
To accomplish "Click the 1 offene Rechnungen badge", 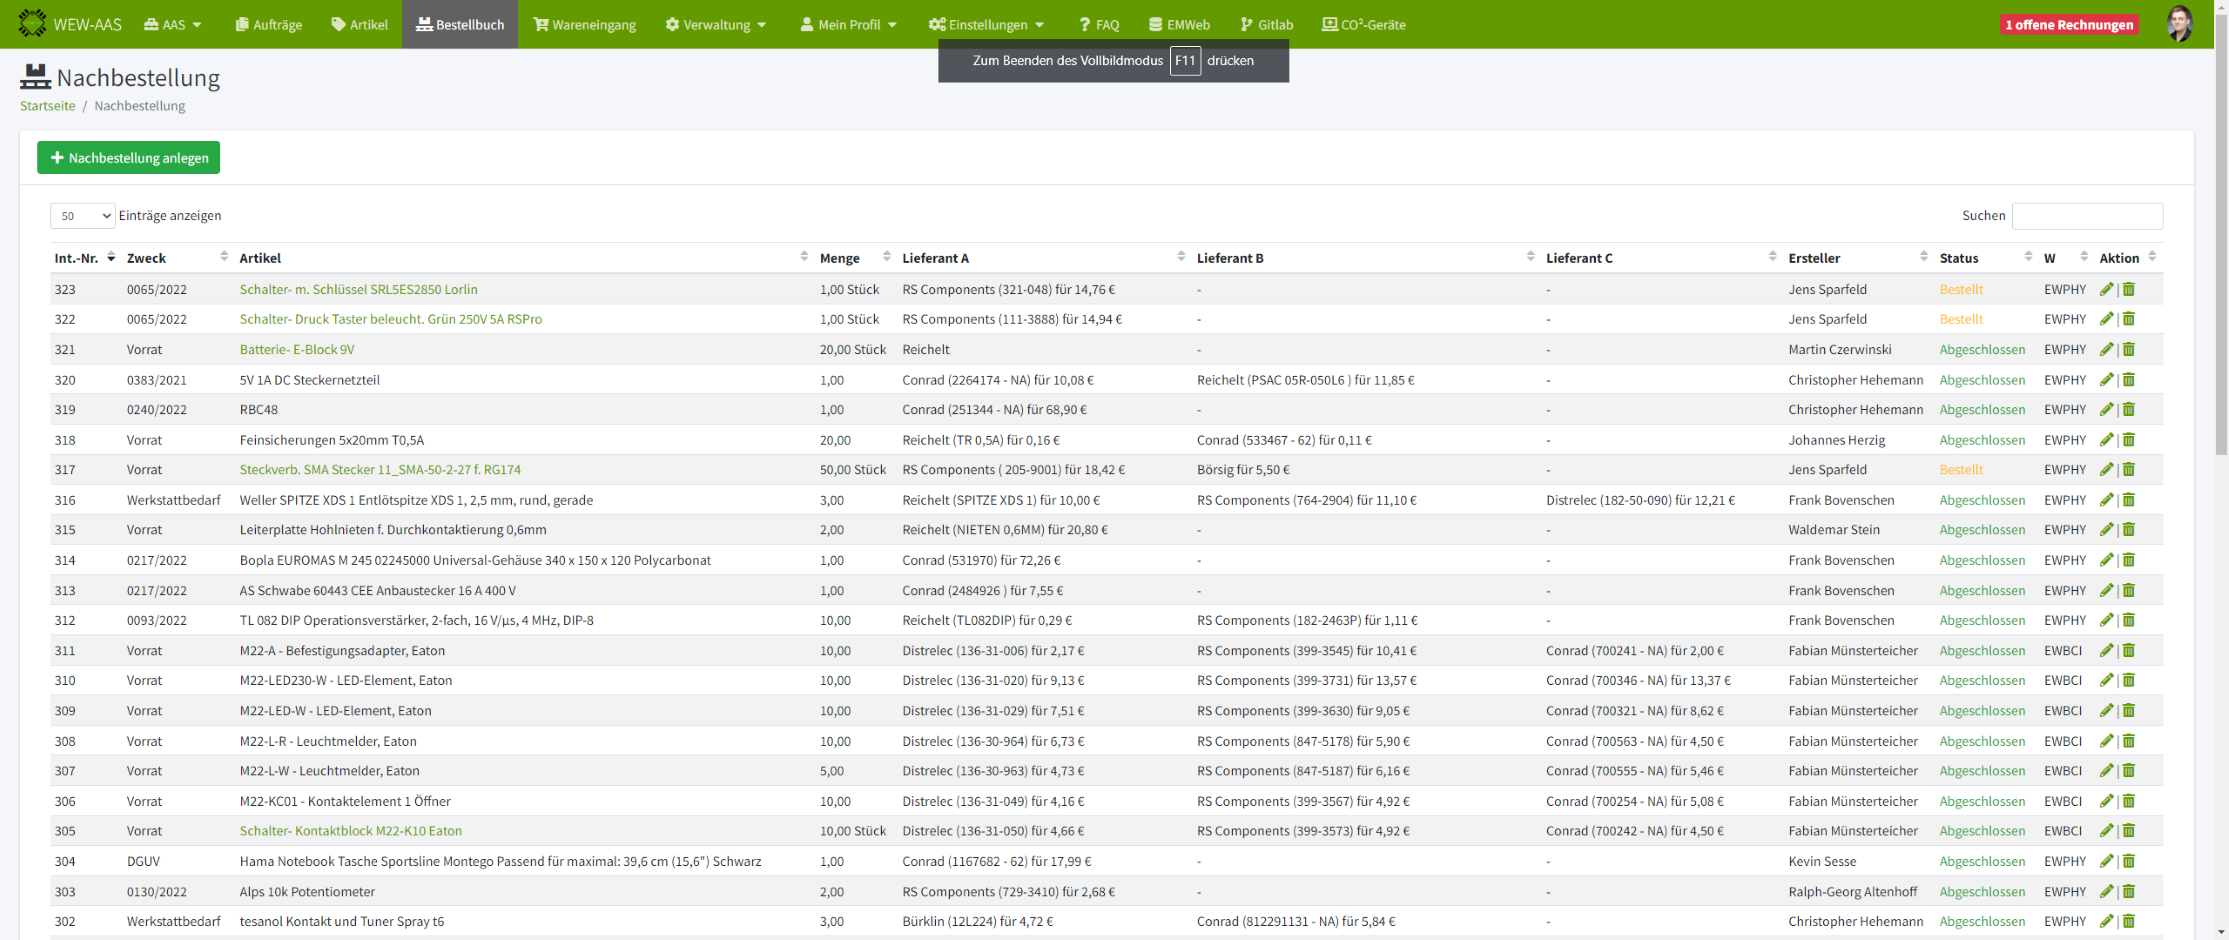I will coord(2068,25).
